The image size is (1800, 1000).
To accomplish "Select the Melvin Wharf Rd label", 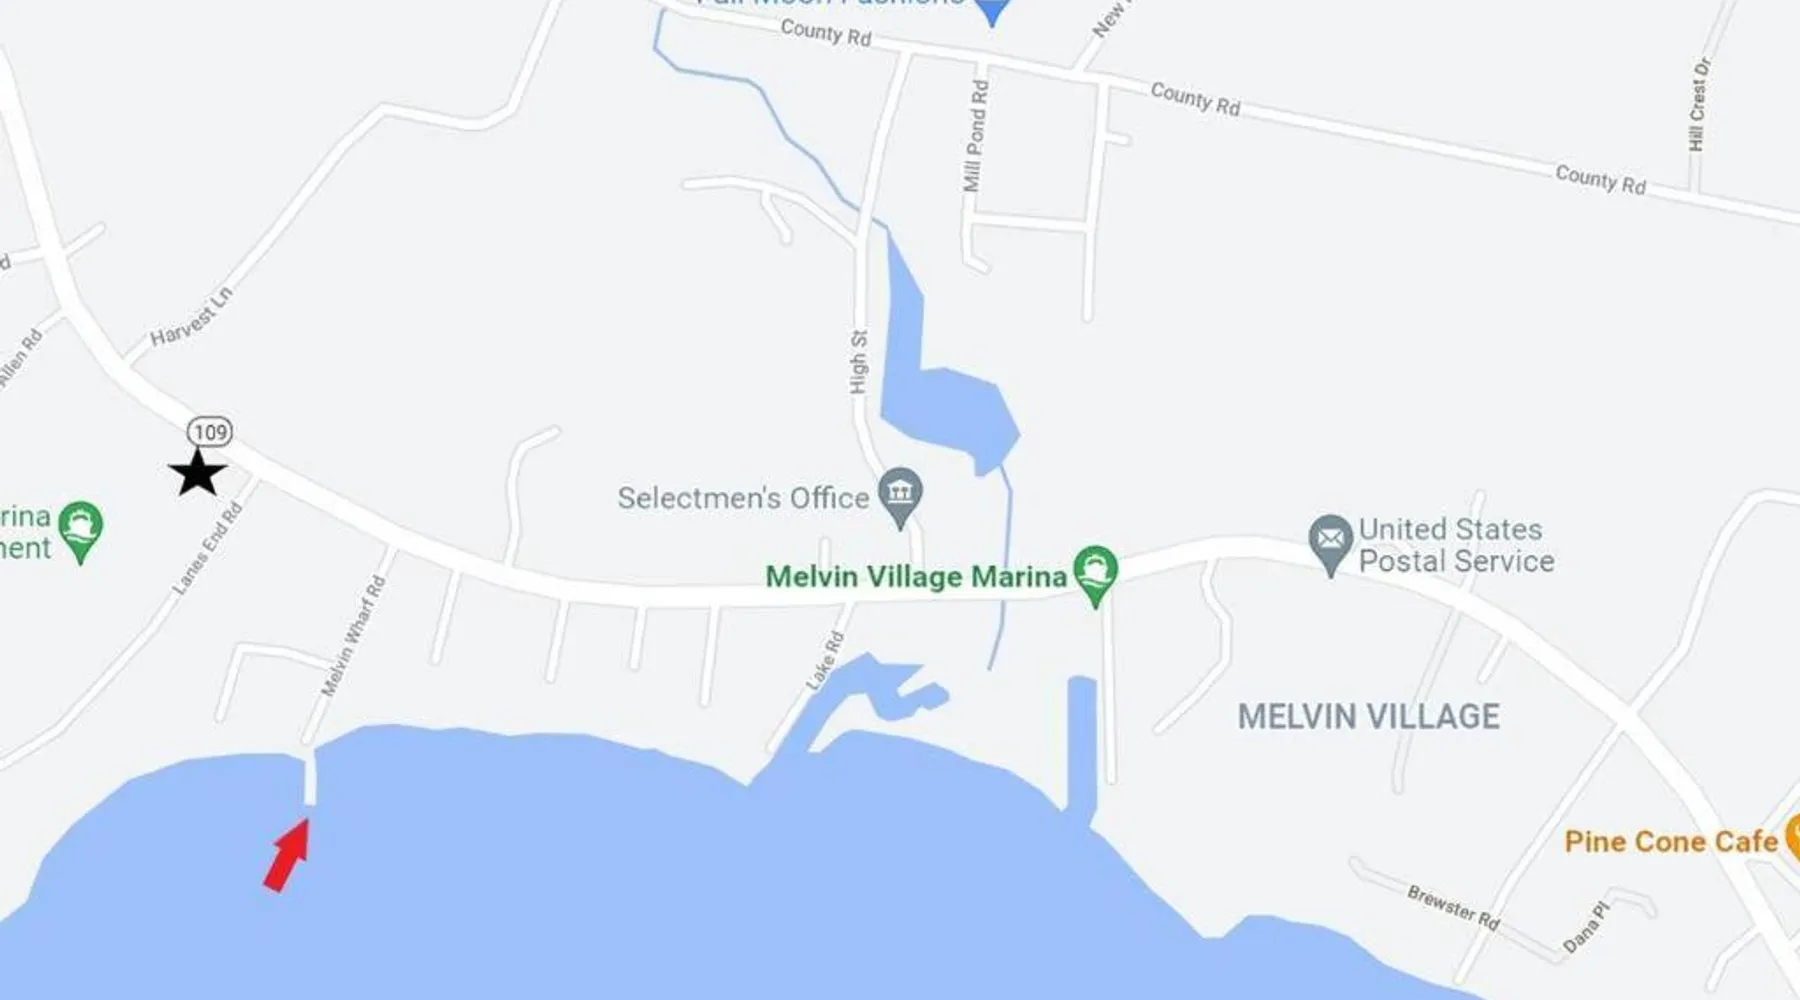I will (x=353, y=636).
